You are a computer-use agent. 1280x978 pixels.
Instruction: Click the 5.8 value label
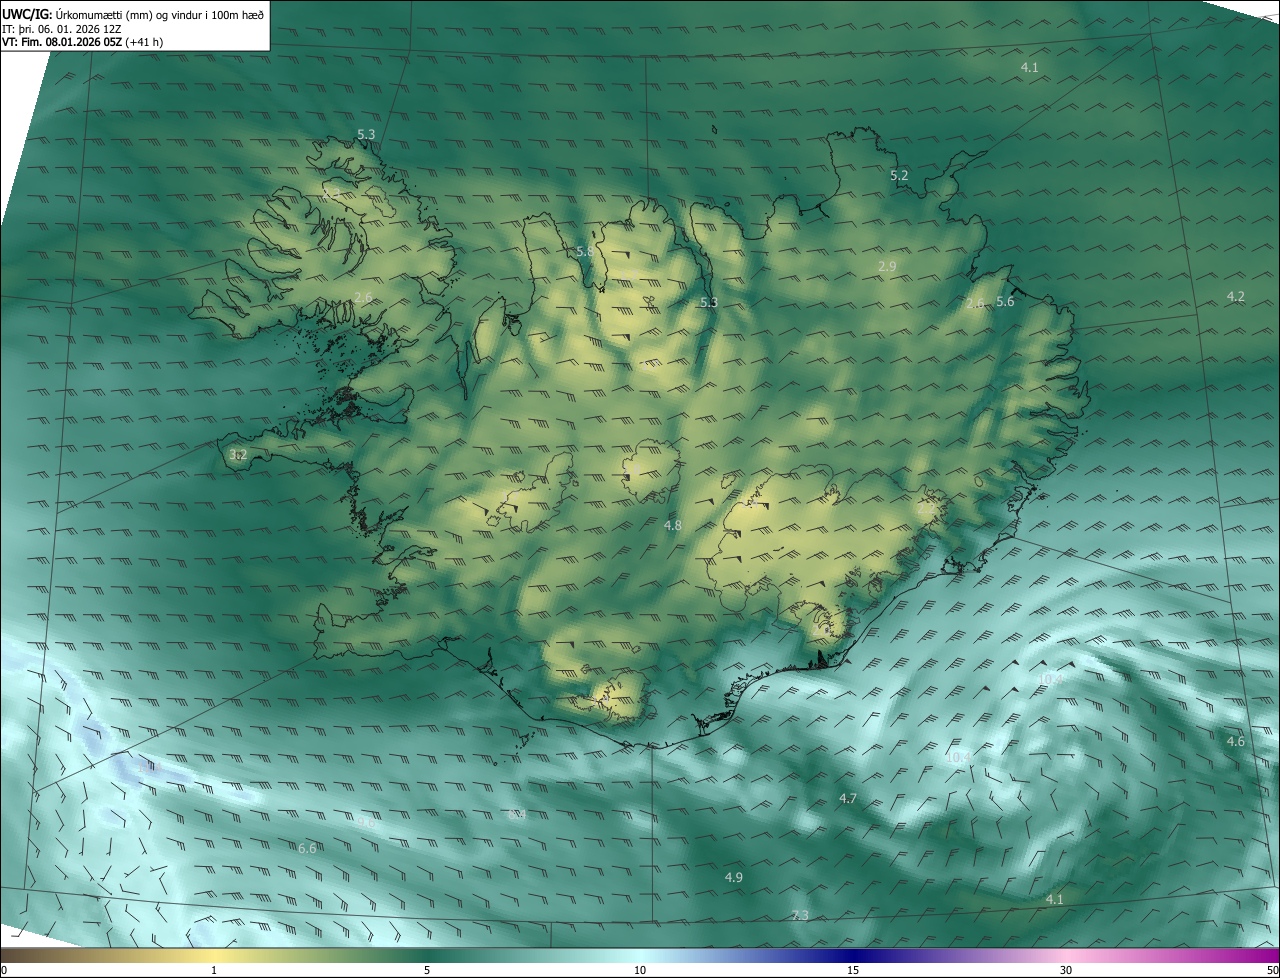tap(585, 252)
